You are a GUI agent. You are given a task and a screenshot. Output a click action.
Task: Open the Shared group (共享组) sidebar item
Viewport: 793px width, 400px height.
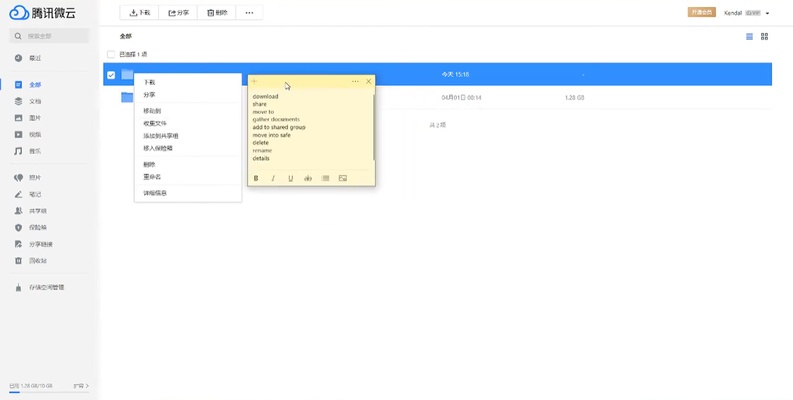30,211
